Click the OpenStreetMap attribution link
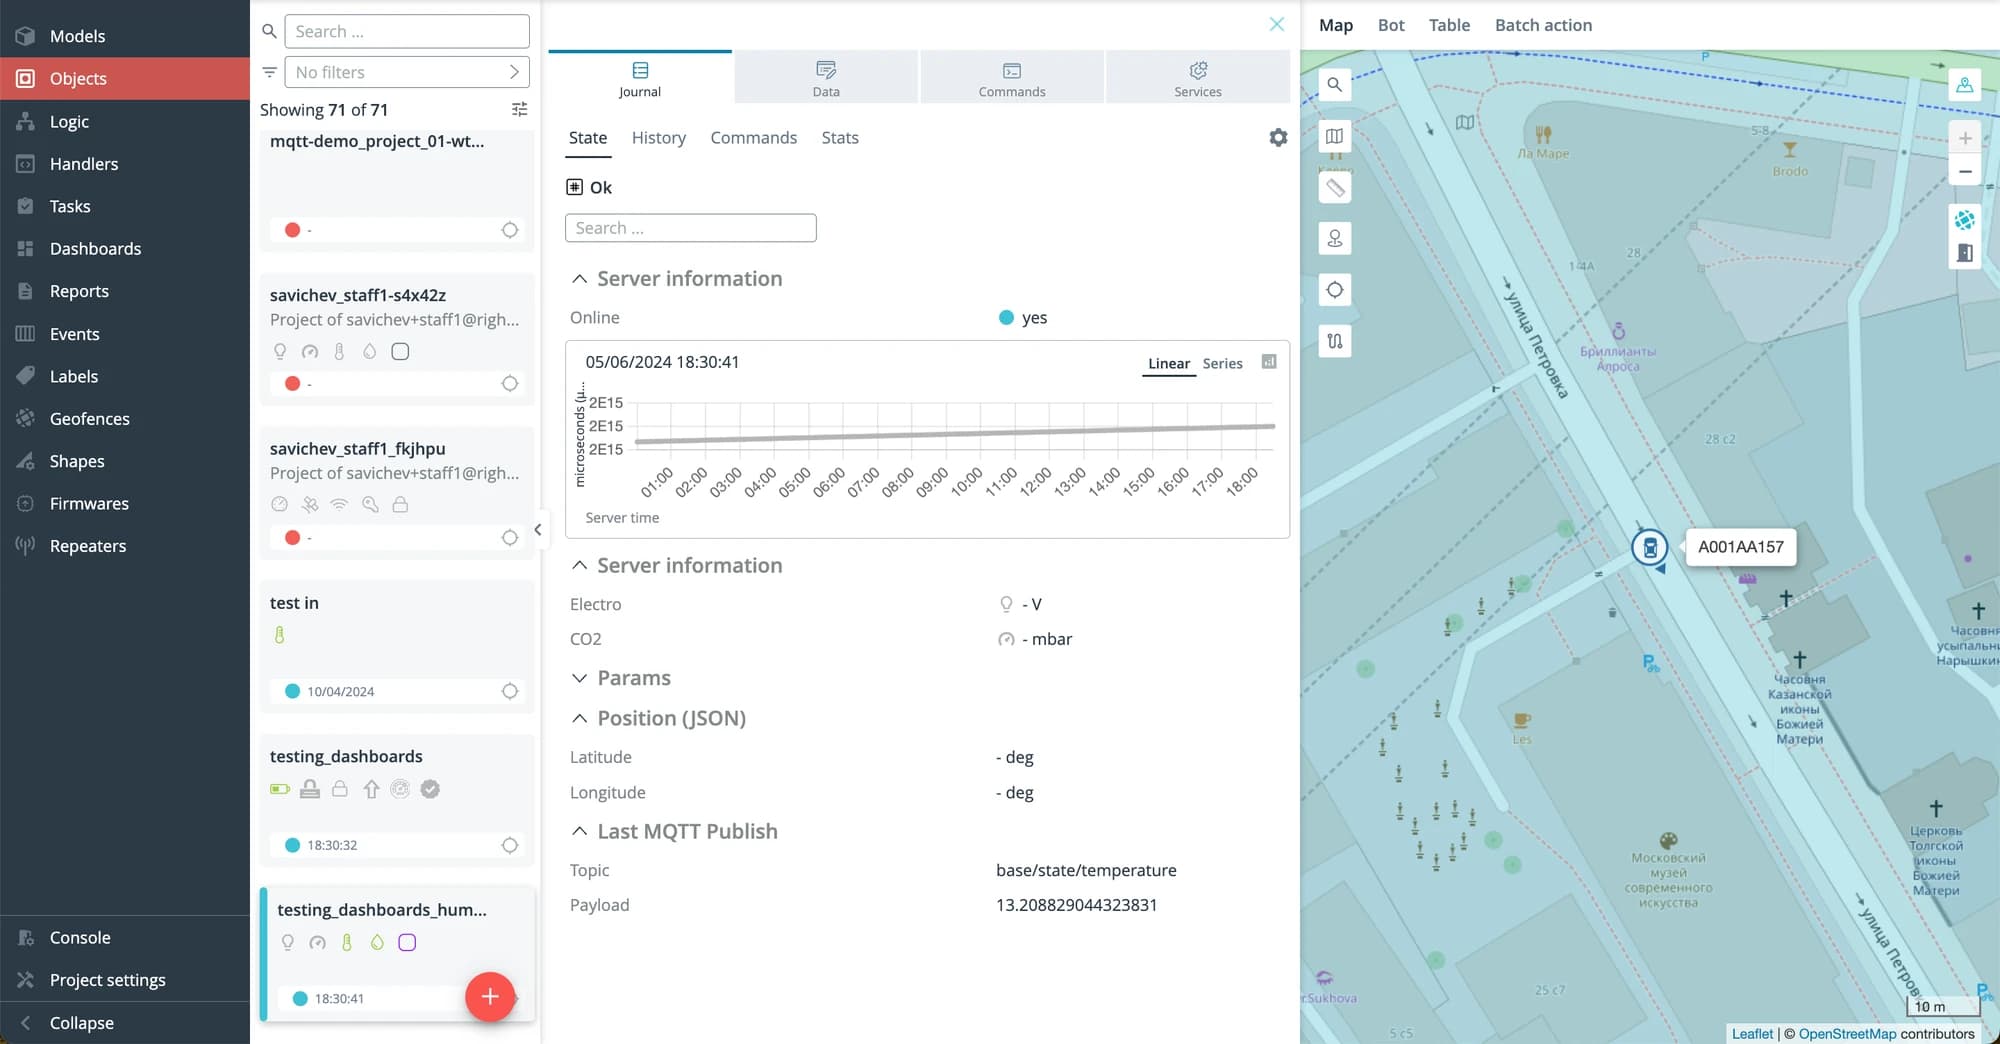The width and height of the screenshot is (2000, 1044). pyautogui.click(x=1847, y=1034)
